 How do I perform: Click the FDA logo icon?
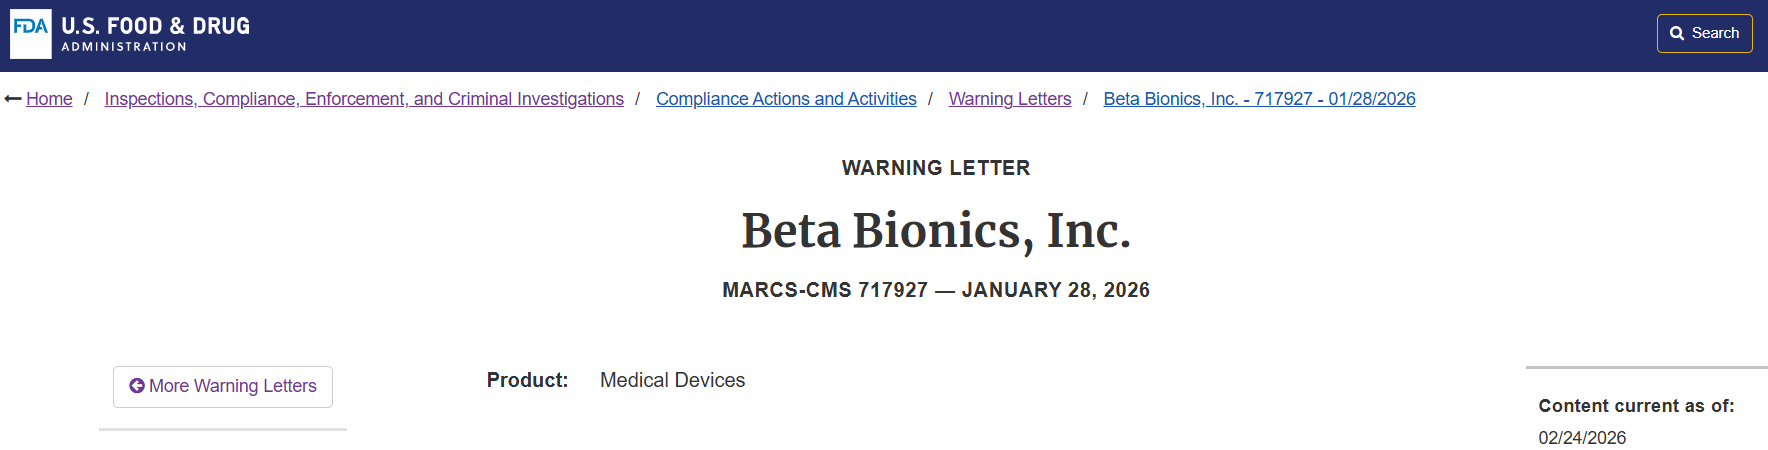31,34
